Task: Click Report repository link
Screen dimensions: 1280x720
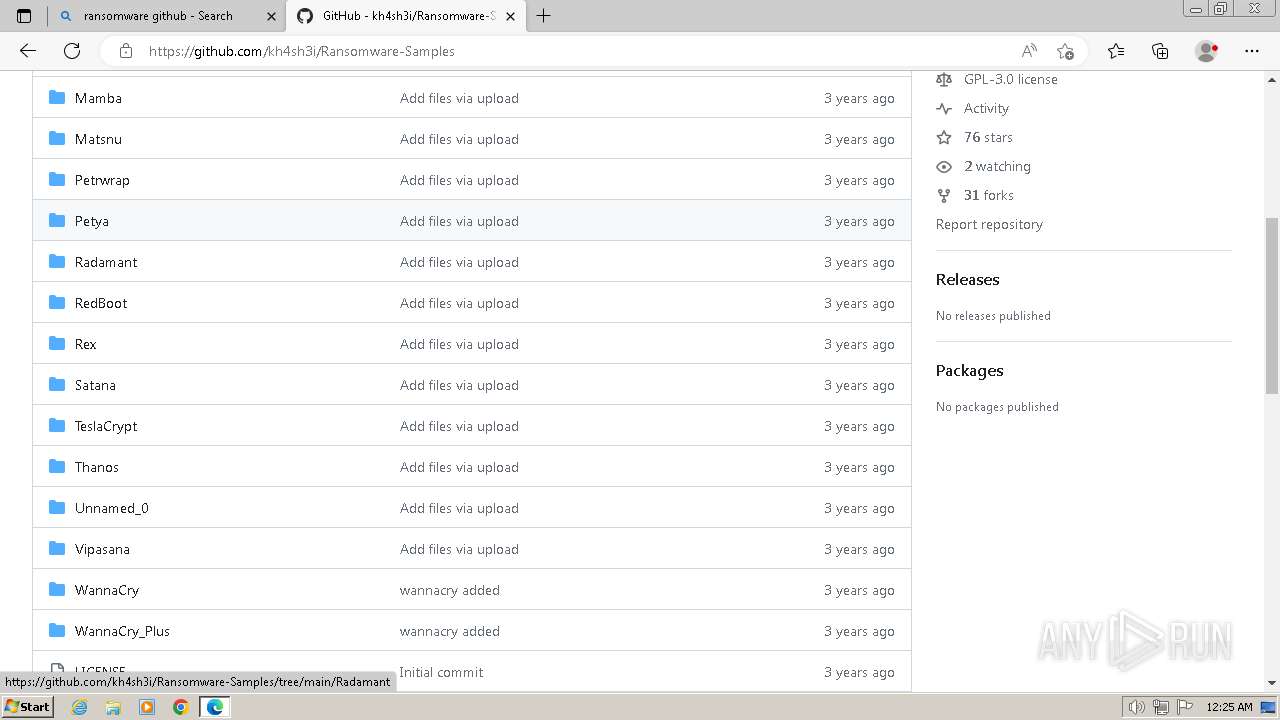Action: (x=989, y=224)
